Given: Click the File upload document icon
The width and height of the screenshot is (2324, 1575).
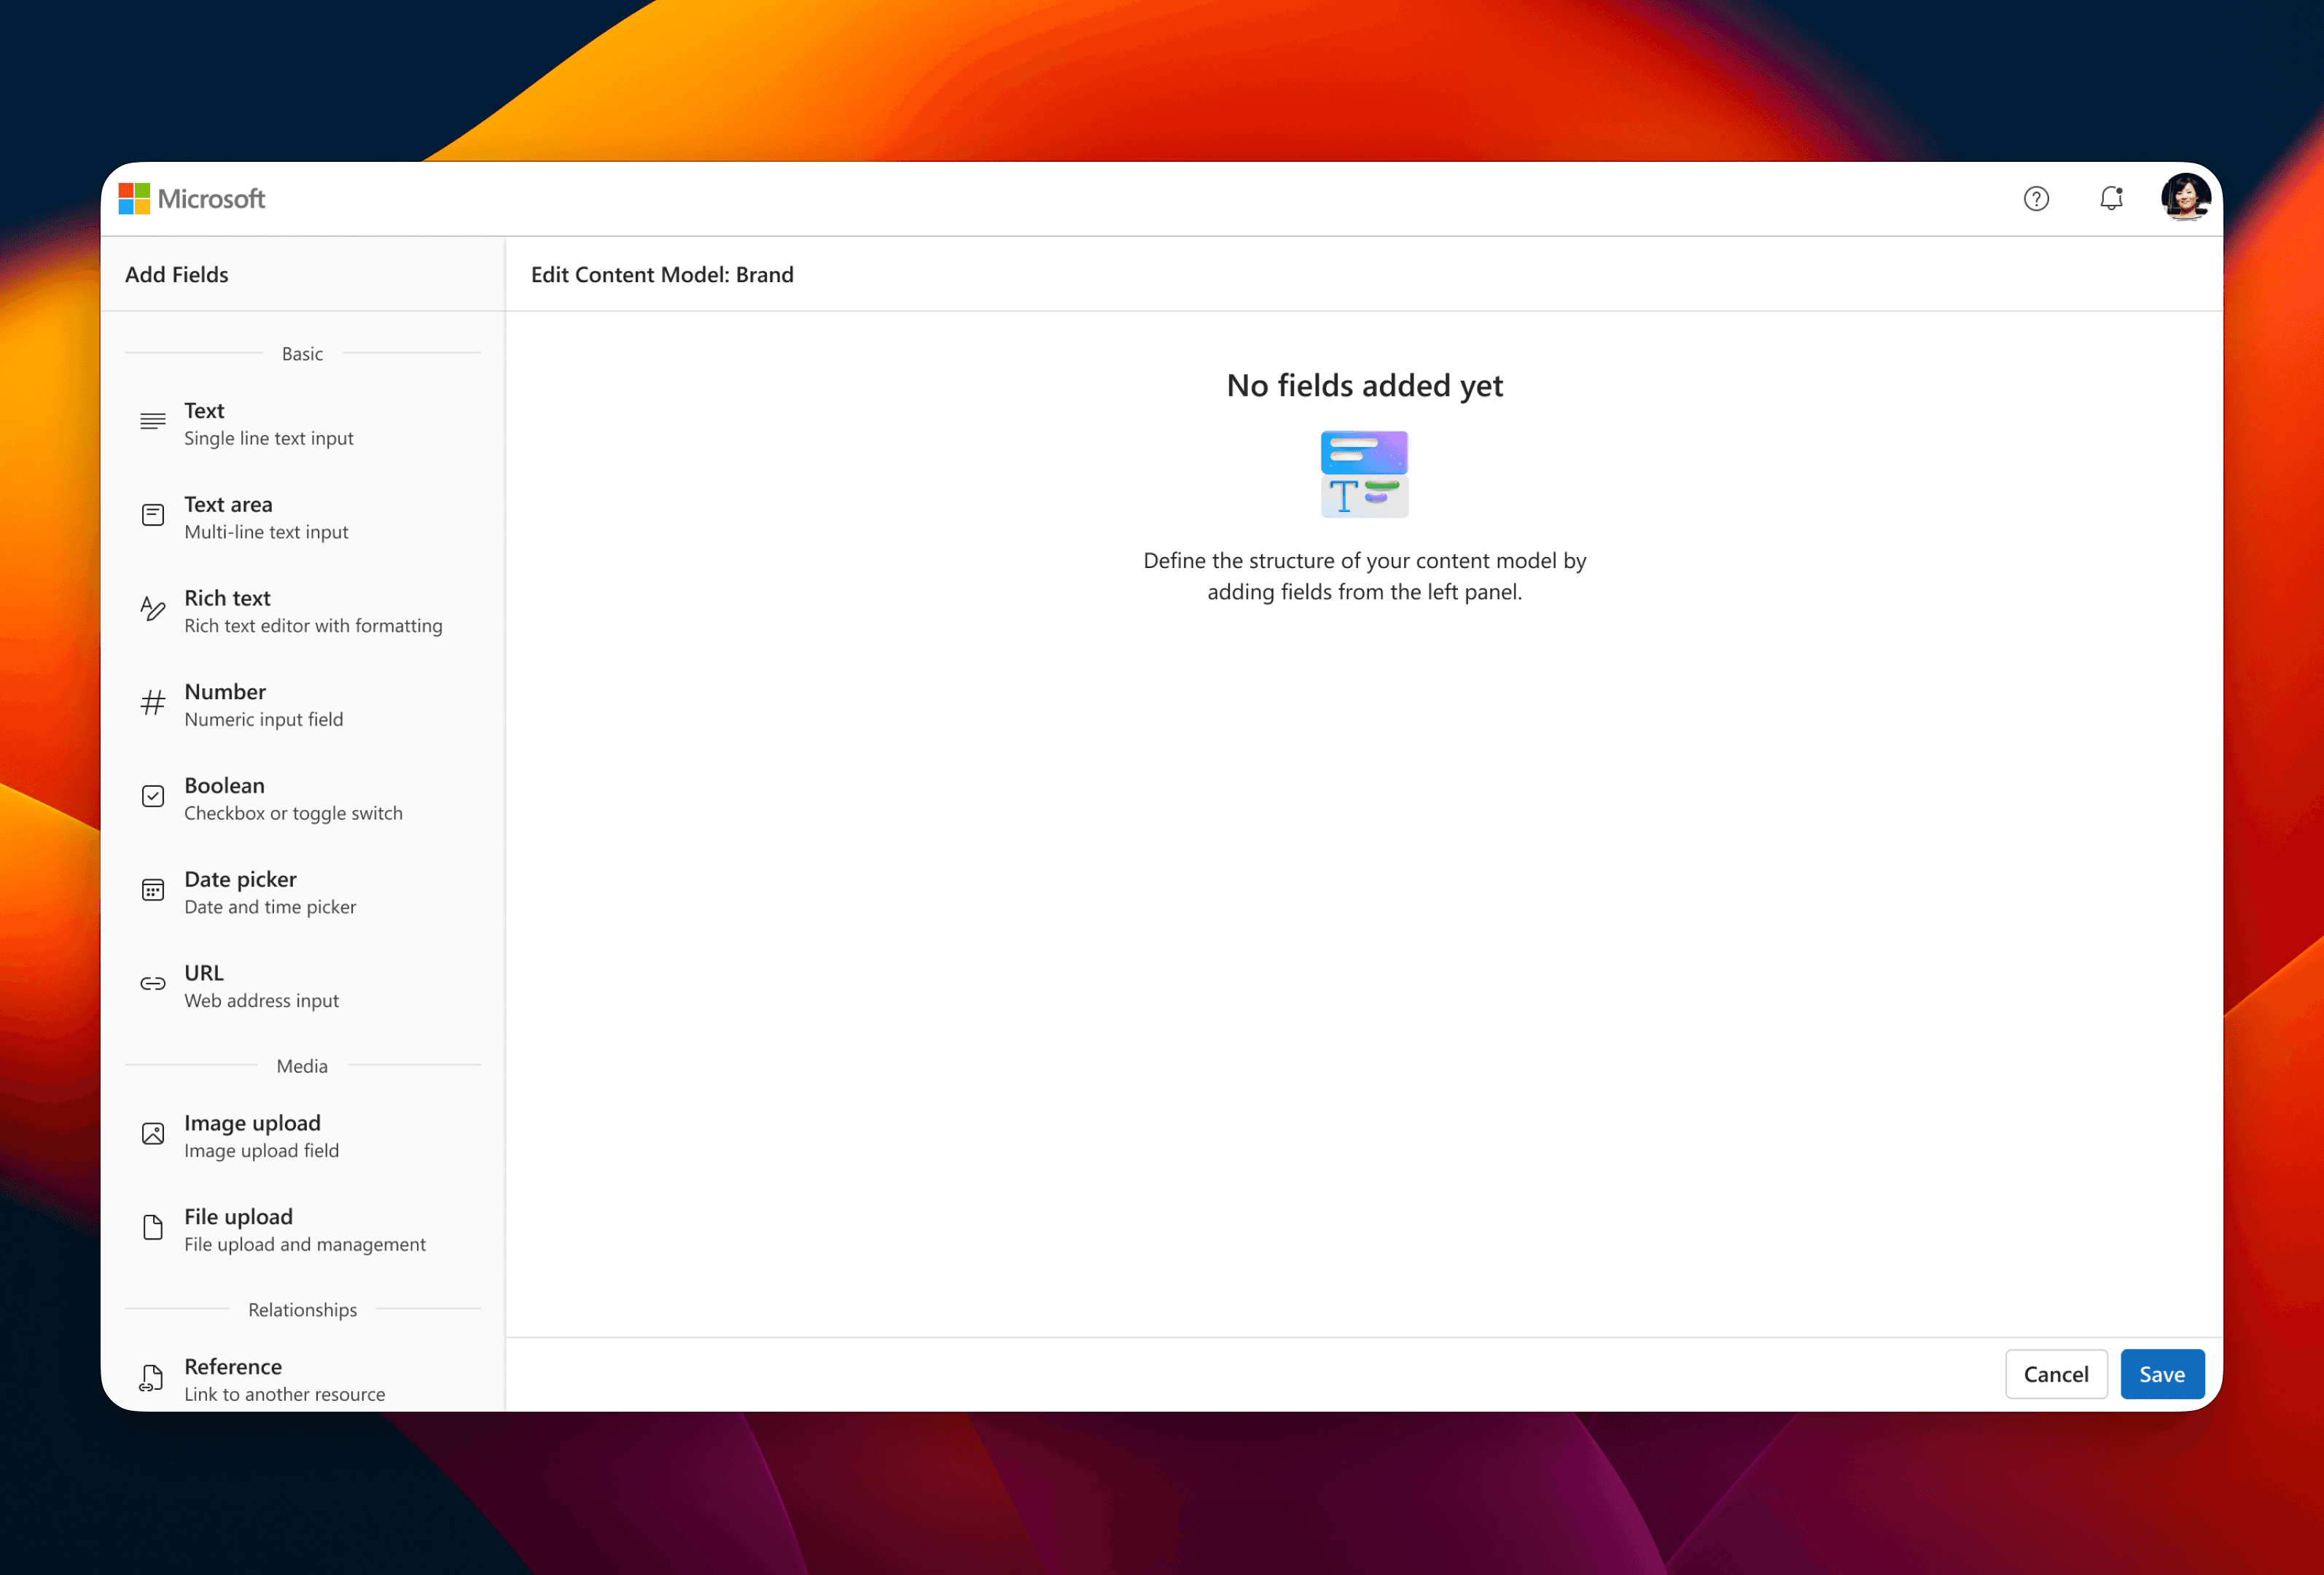Looking at the screenshot, I should [153, 1228].
